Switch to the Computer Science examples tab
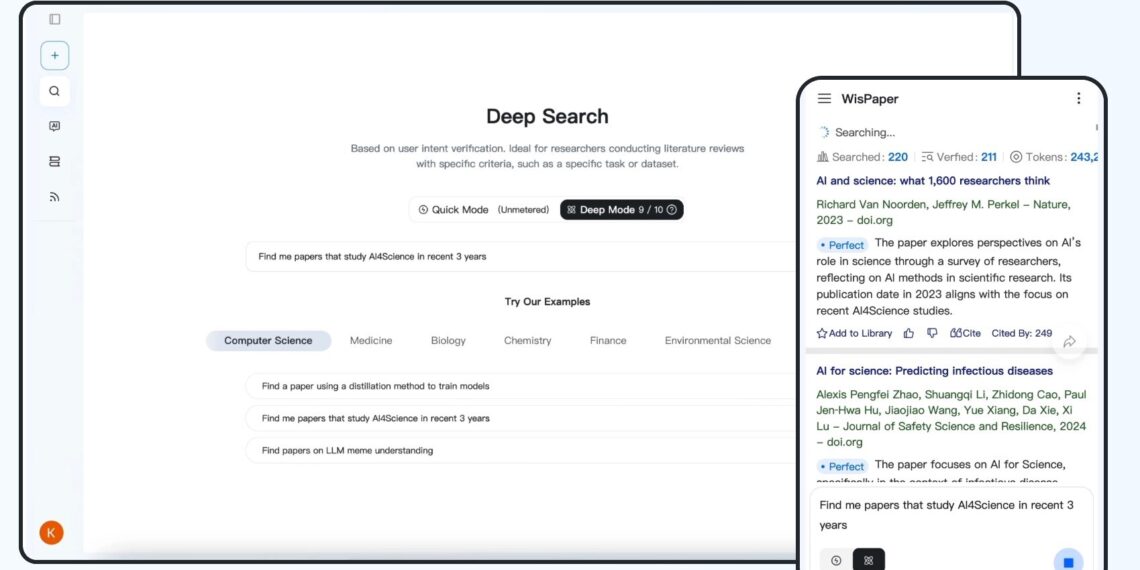The width and height of the screenshot is (1140, 570). [268, 340]
